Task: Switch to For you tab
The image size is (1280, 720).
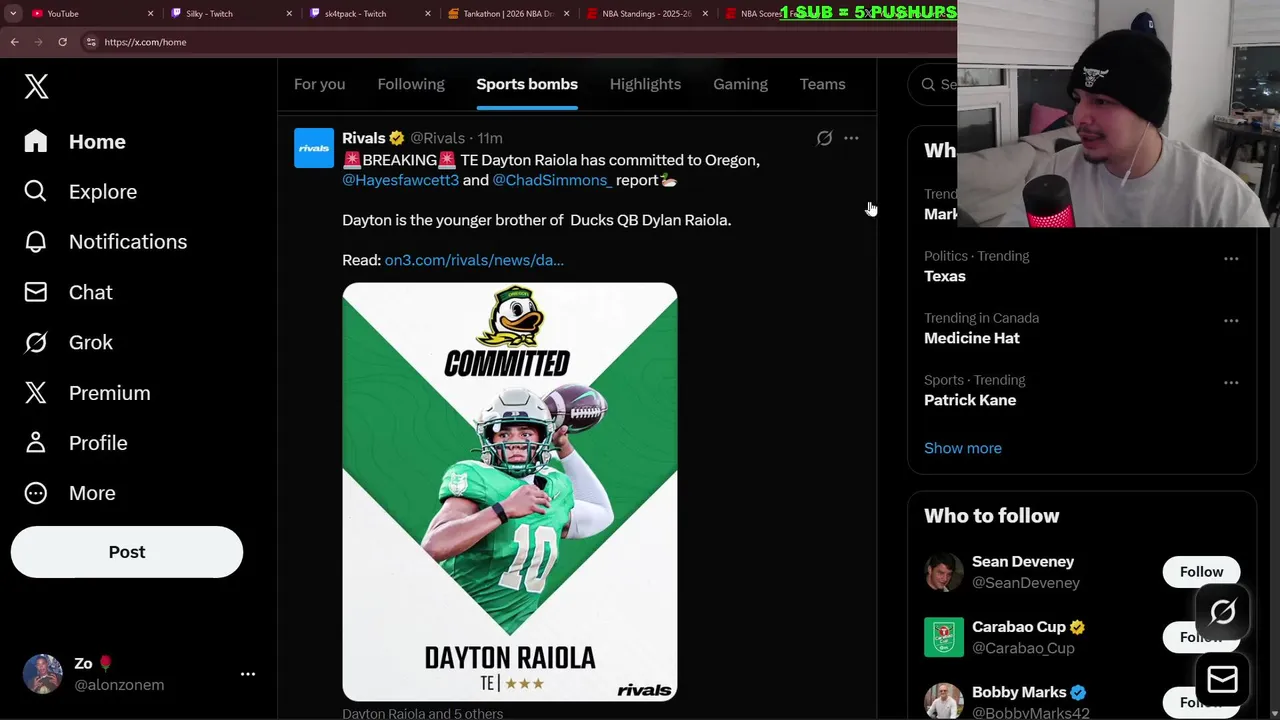Action: (319, 84)
